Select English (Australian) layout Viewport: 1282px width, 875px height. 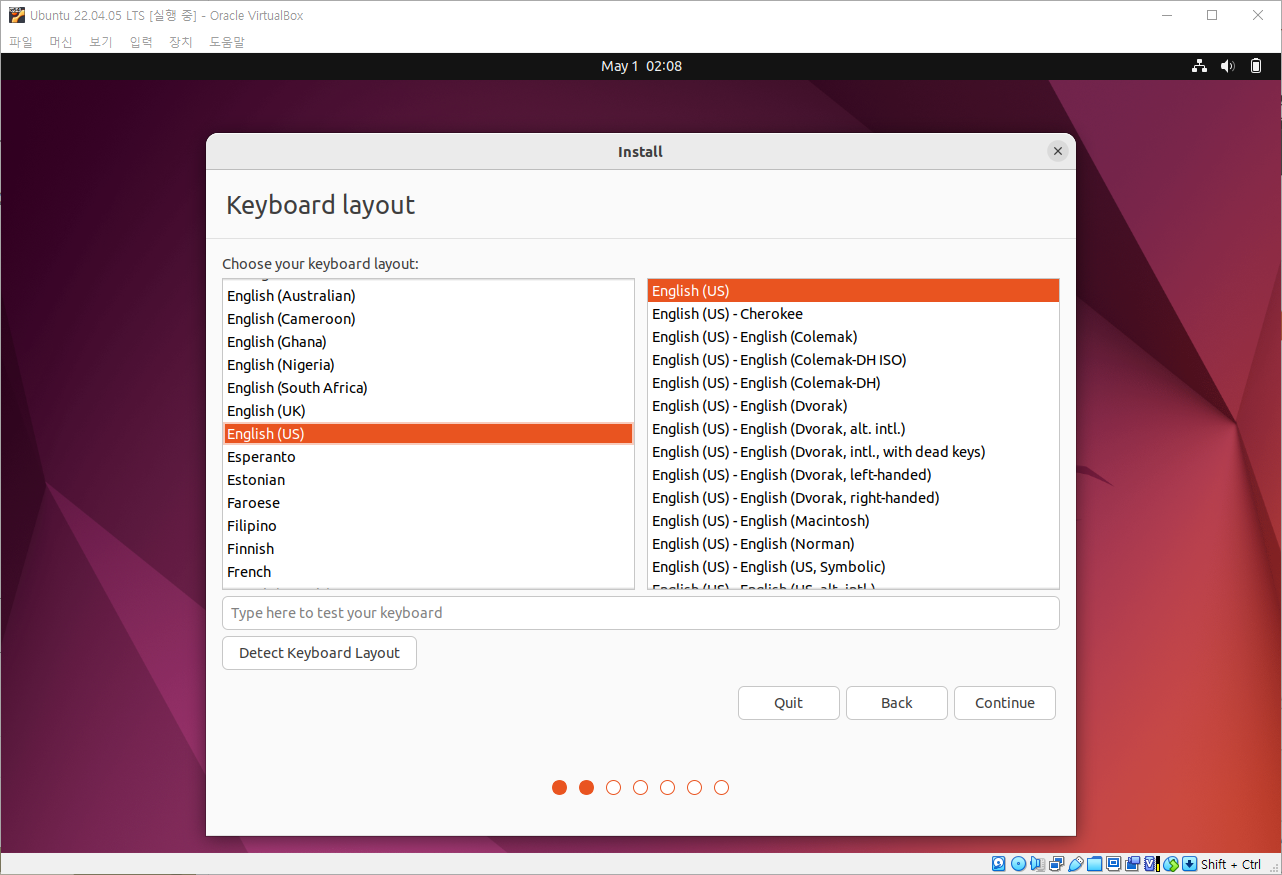click(x=428, y=296)
